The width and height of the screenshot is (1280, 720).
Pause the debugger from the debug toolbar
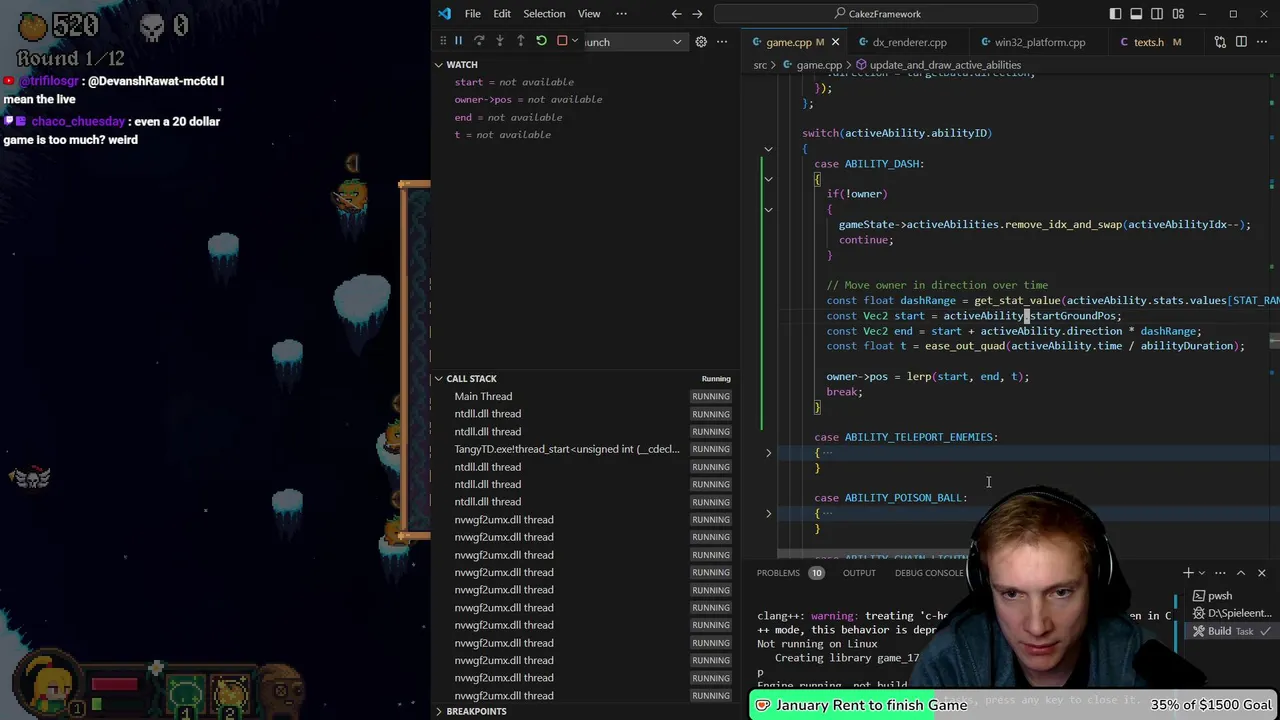[x=458, y=41]
